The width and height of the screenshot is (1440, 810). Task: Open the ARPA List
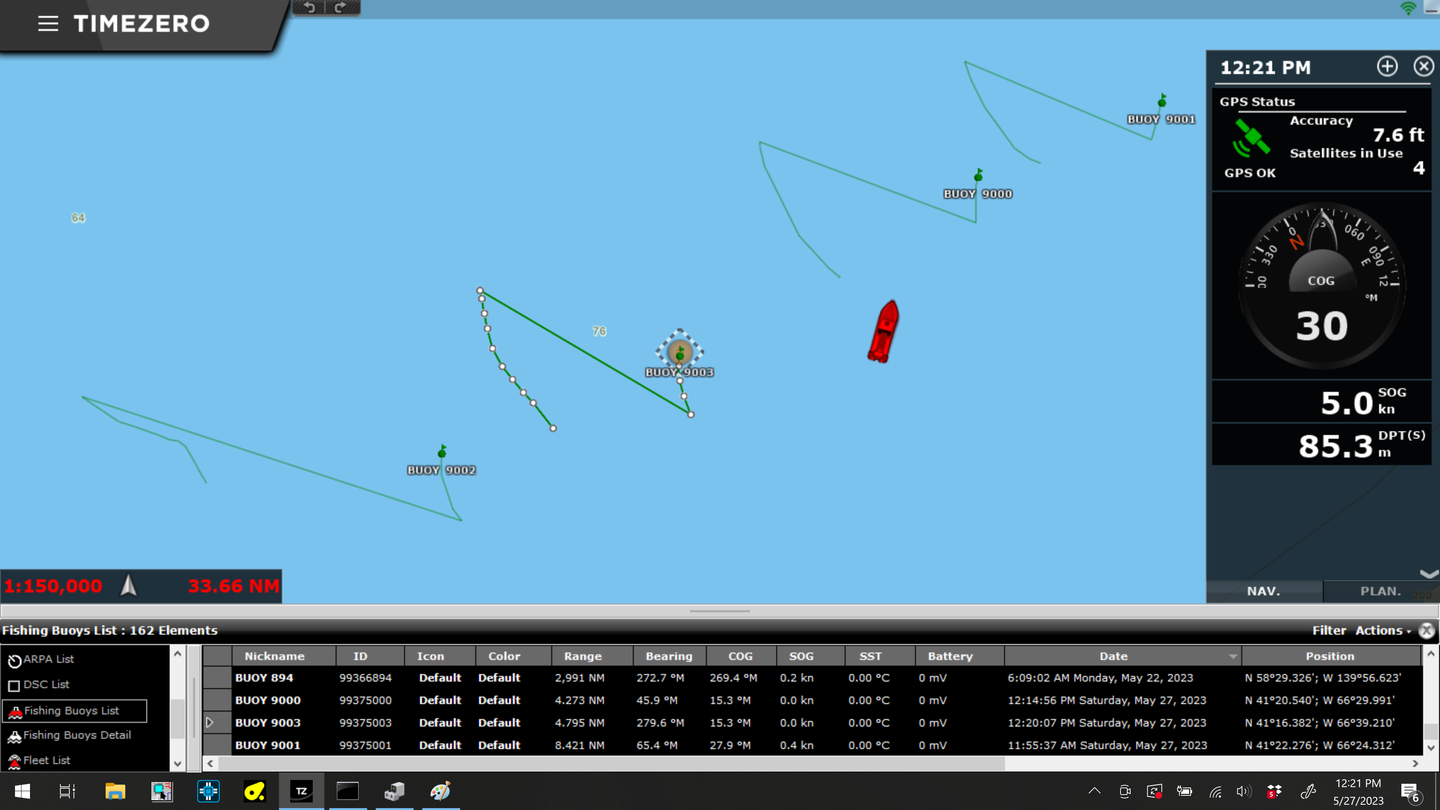pos(48,660)
